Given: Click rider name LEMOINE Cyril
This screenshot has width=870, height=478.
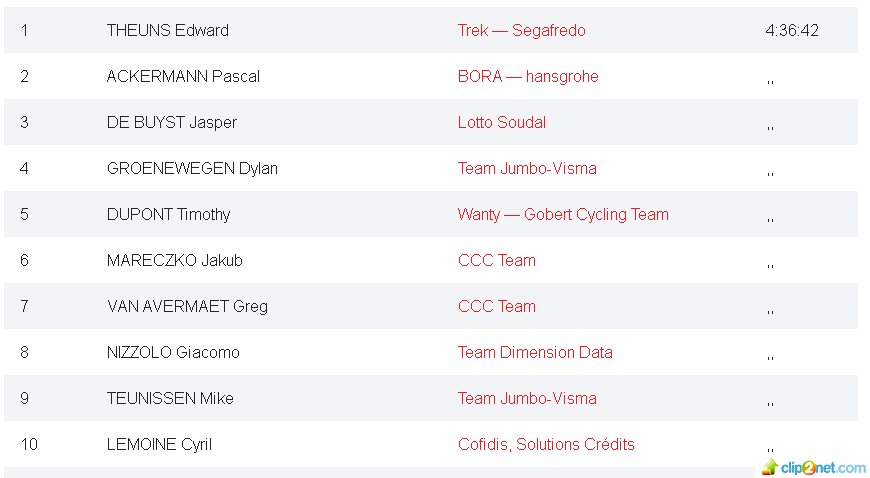Looking at the screenshot, I should (x=159, y=445).
